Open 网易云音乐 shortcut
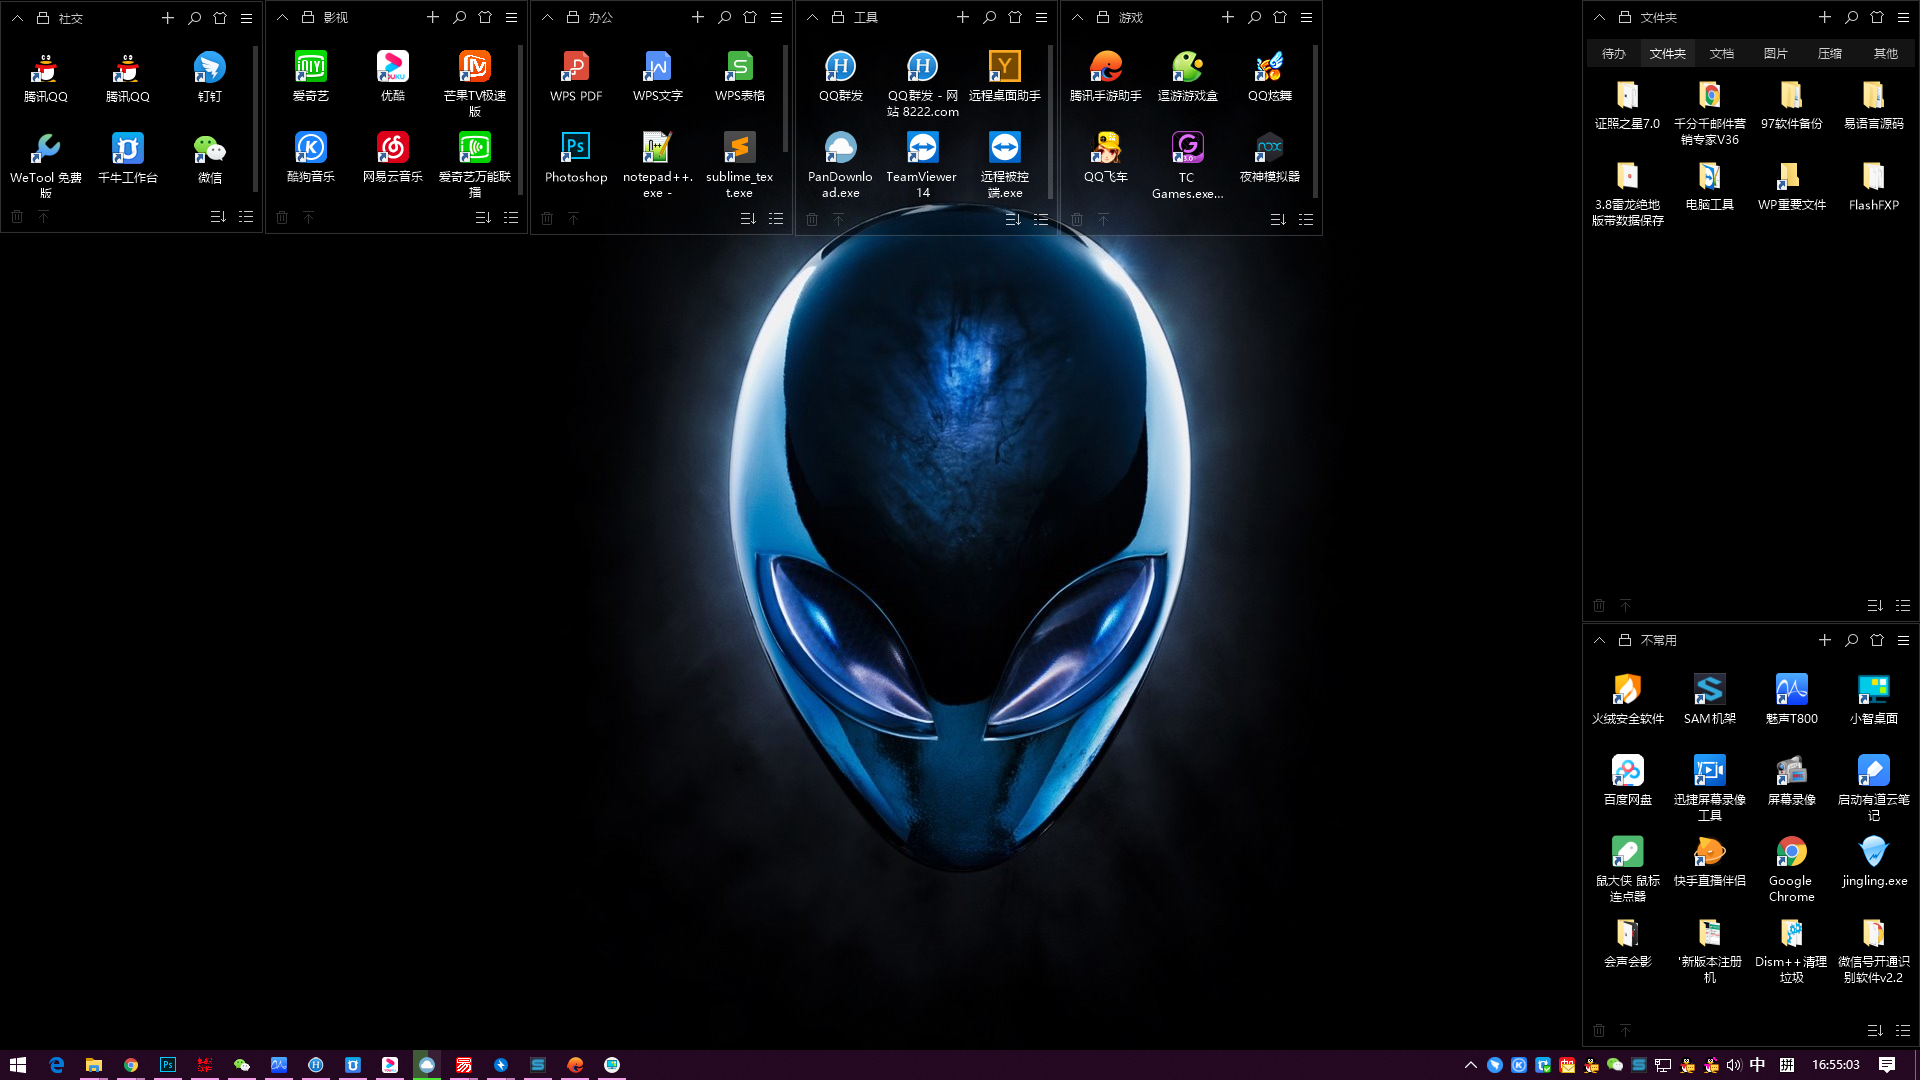The height and width of the screenshot is (1080, 1920). [x=392, y=157]
